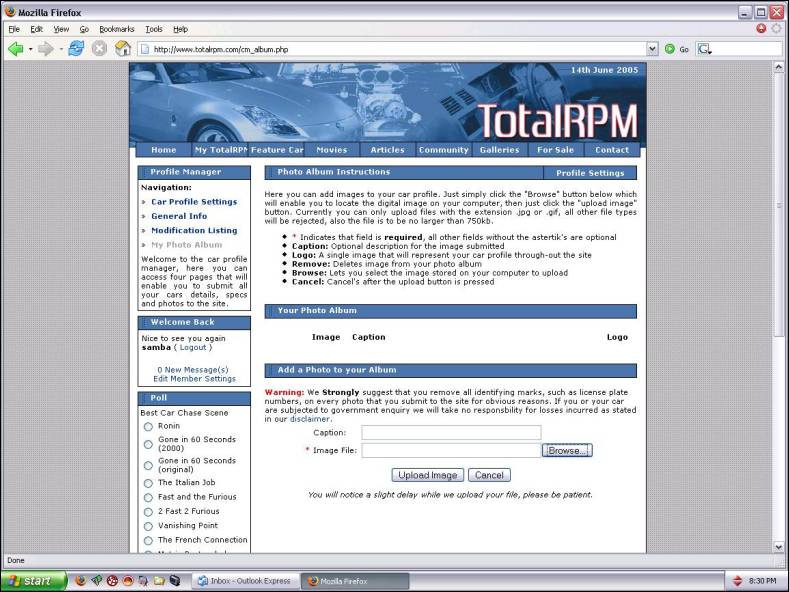Click the Forward arrow in Firefox toolbar
The width and height of the screenshot is (789, 592).
(45, 48)
